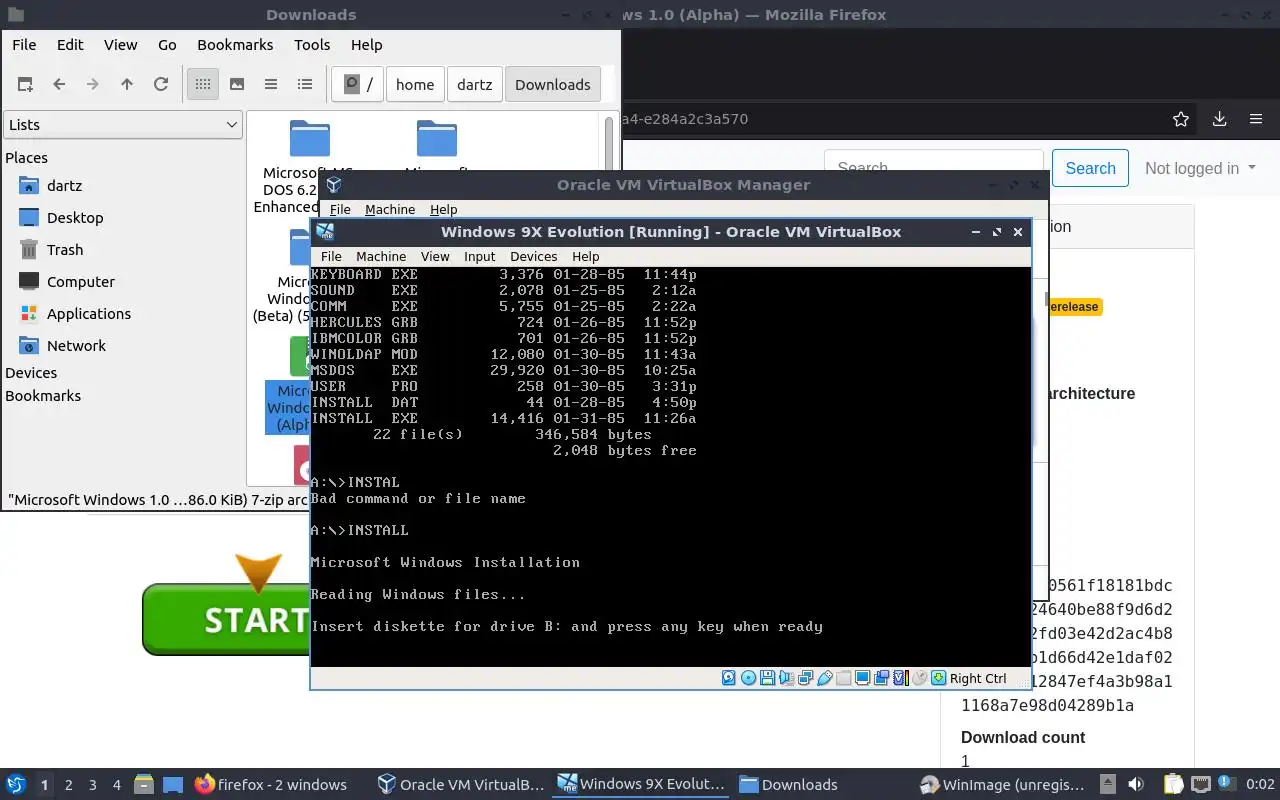Go to parent folder in file manager
Image resolution: width=1280 pixels, height=800 pixels.
click(x=127, y=84)
